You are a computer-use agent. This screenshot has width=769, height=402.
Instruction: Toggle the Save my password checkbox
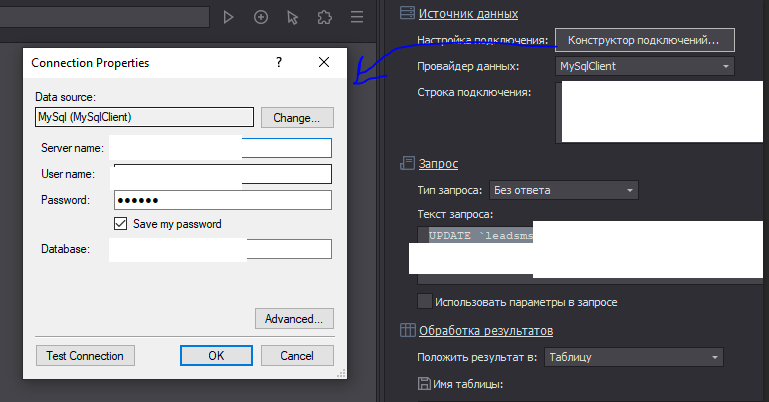[122, 224]
